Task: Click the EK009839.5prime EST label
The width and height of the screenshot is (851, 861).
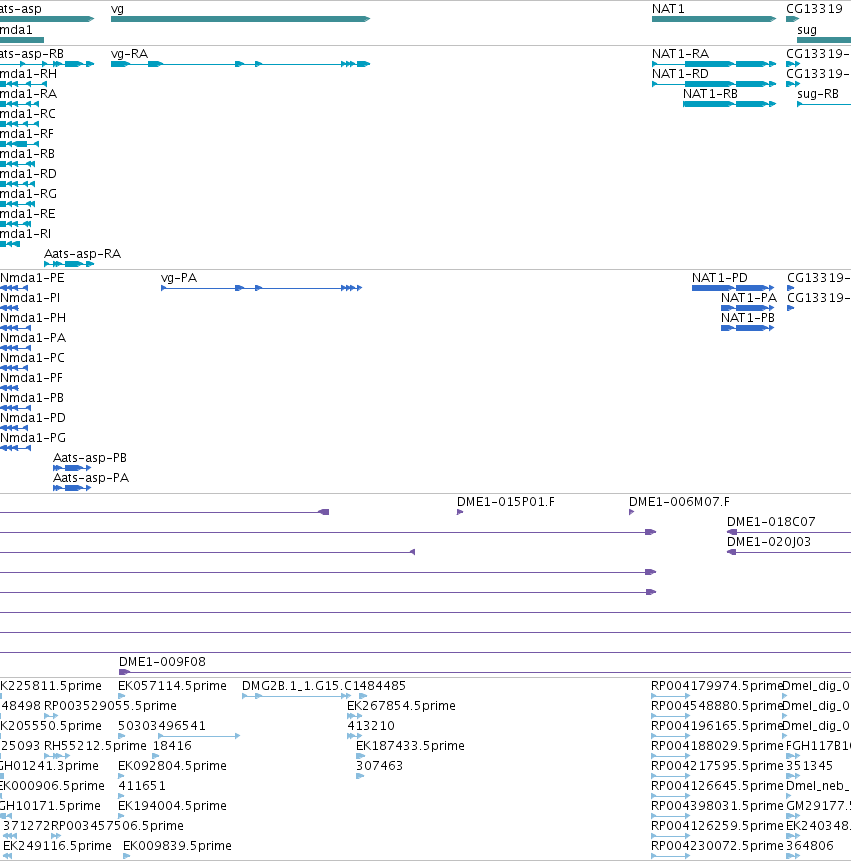Action: [x=177, y=846]
